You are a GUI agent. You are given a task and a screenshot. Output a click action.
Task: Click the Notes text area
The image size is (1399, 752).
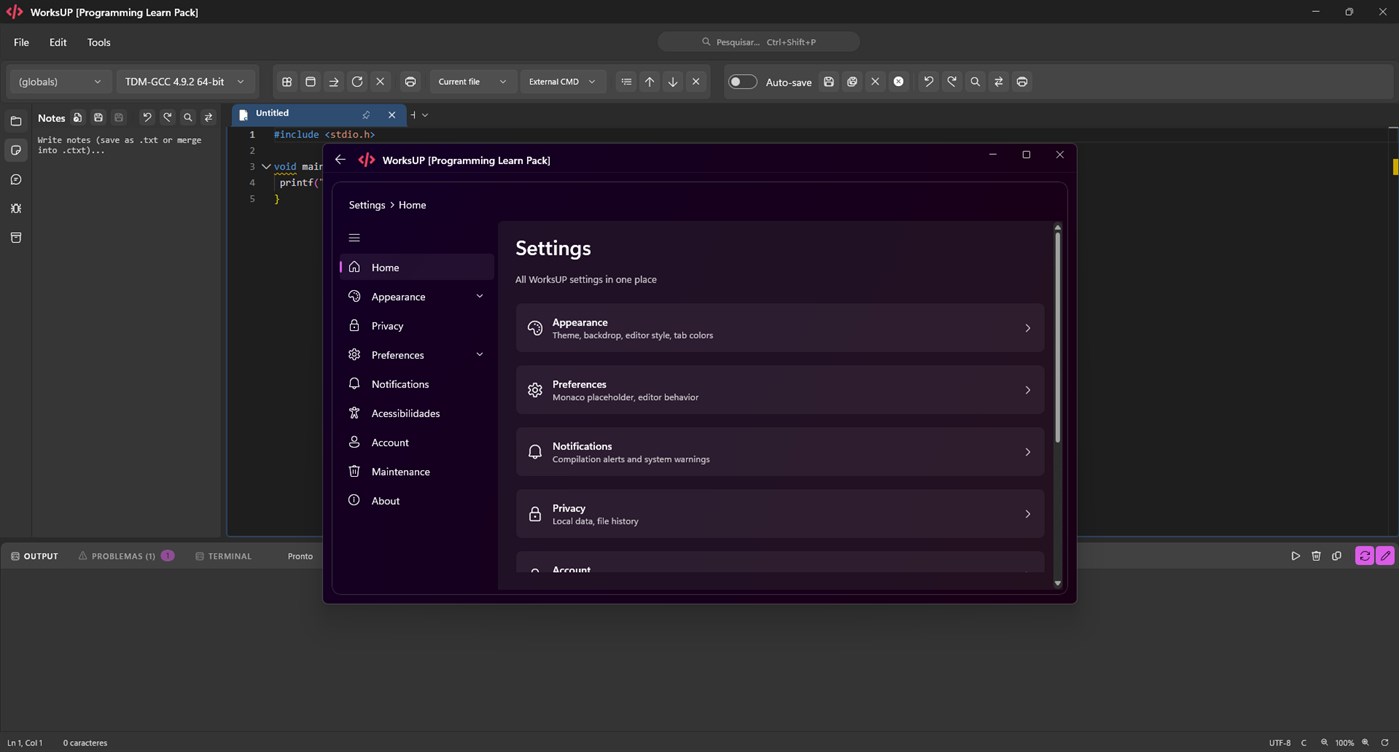(x=125, y=335)
